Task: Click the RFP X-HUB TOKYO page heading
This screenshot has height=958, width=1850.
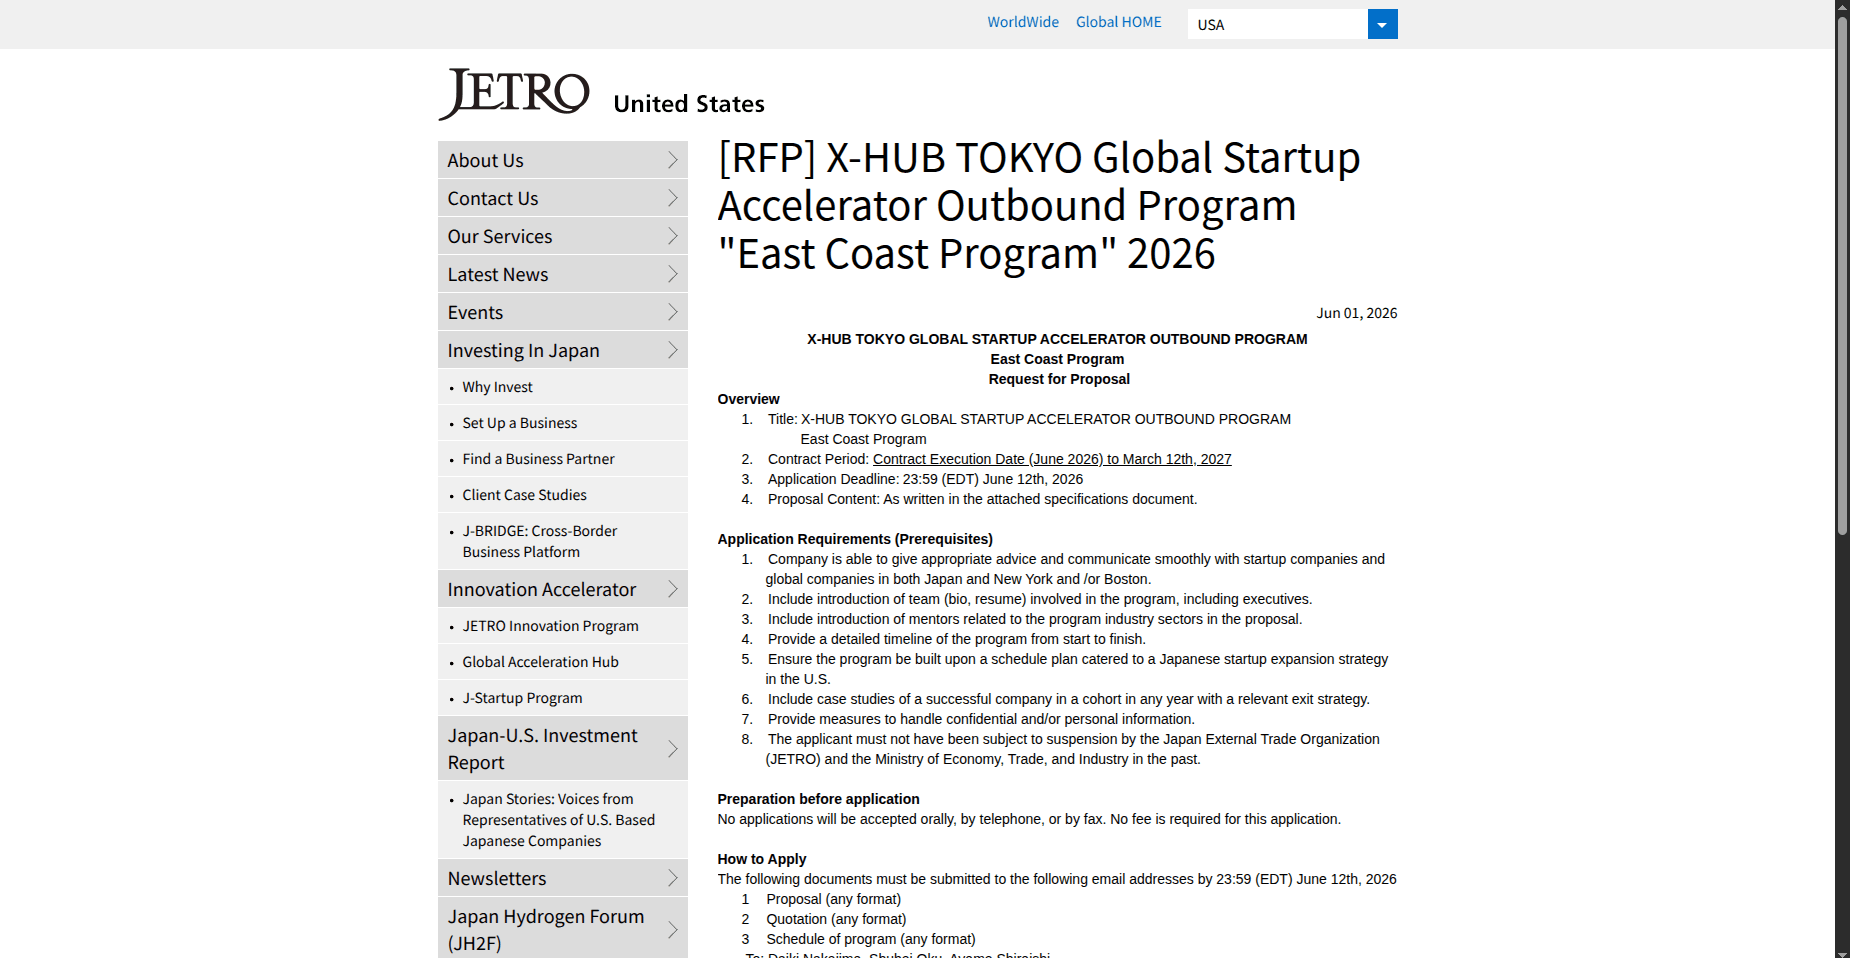Action: coord(1039,206)
